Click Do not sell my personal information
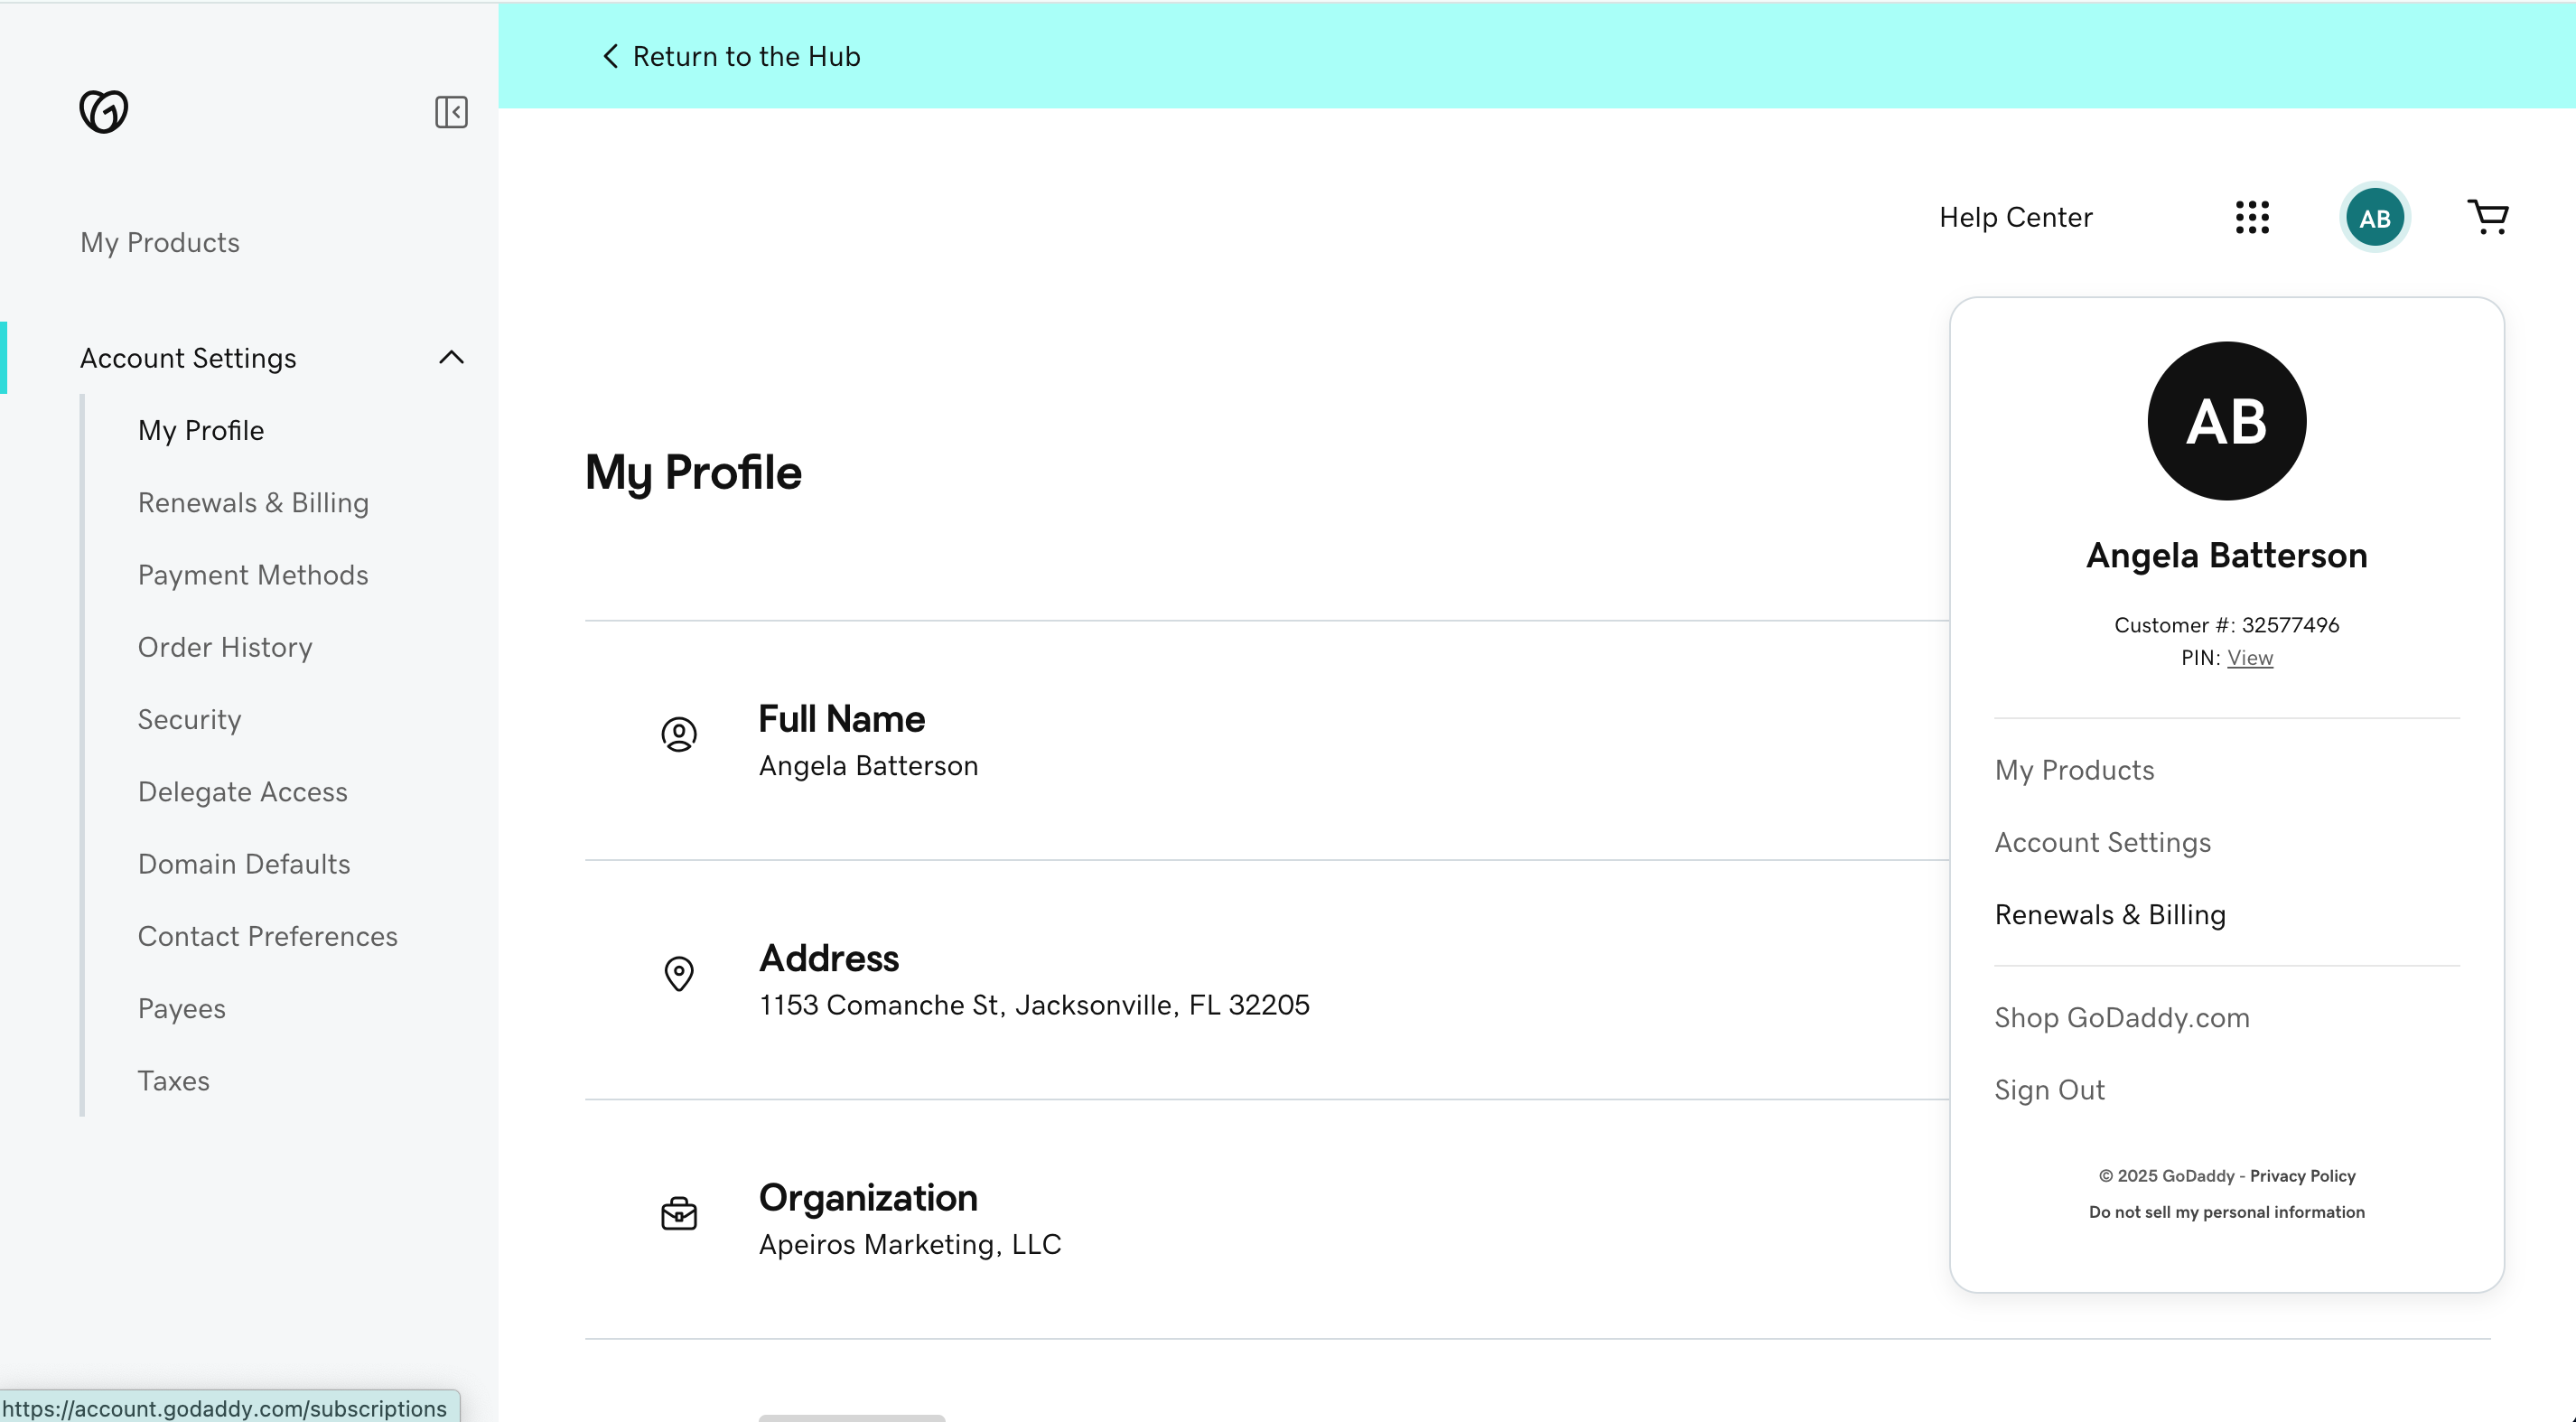 coord(2227,1212)
